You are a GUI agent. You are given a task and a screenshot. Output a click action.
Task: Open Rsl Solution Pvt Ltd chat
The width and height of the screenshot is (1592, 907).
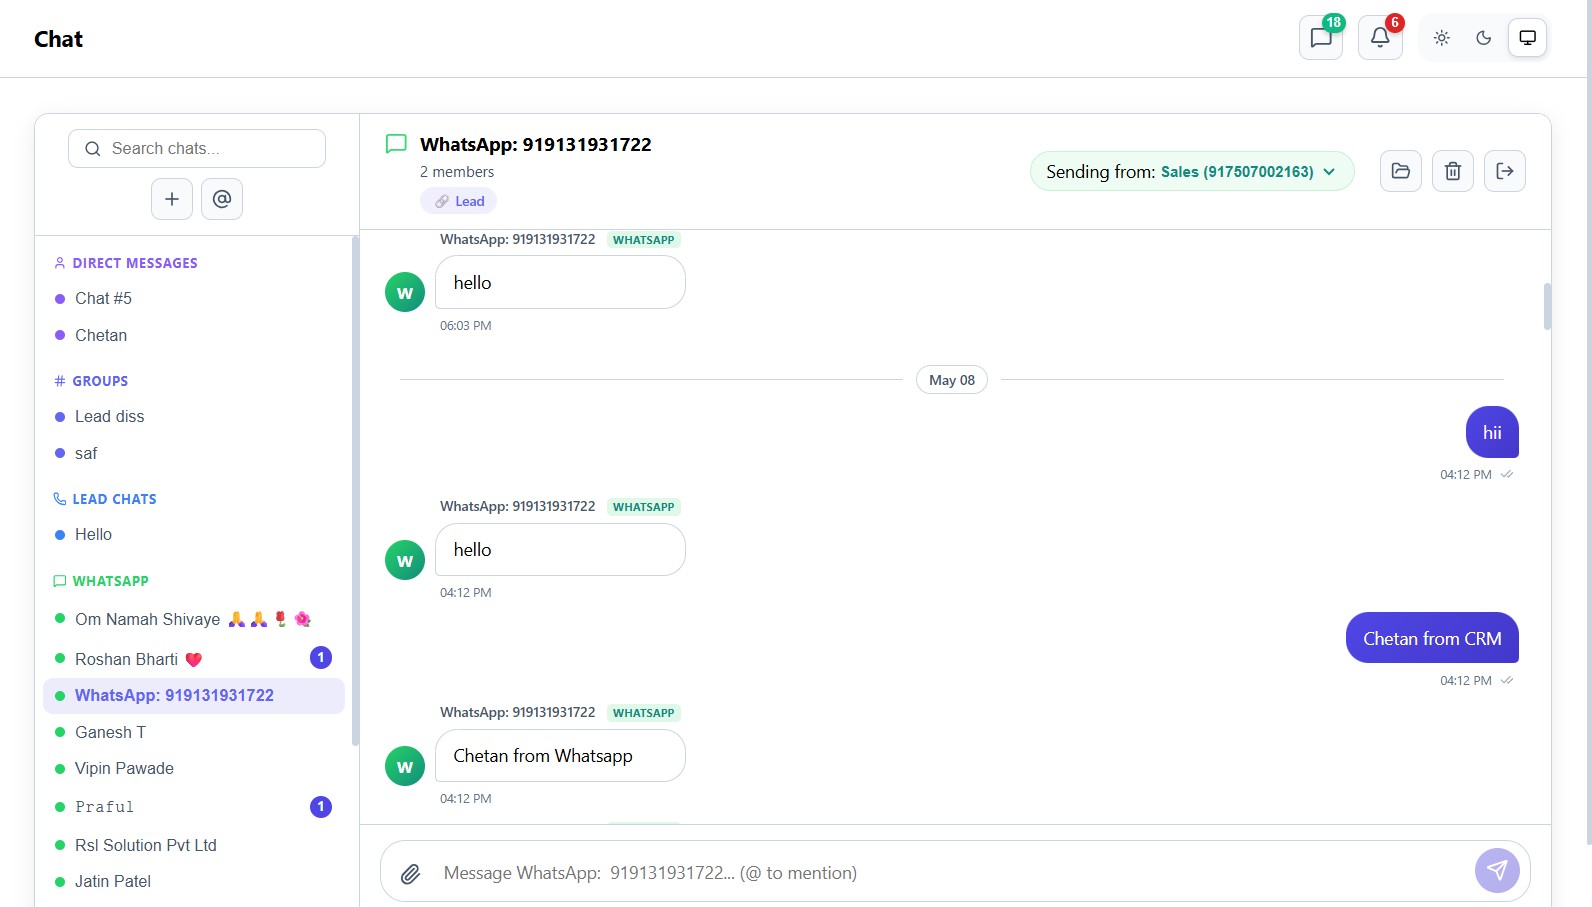tap(194, 845)
